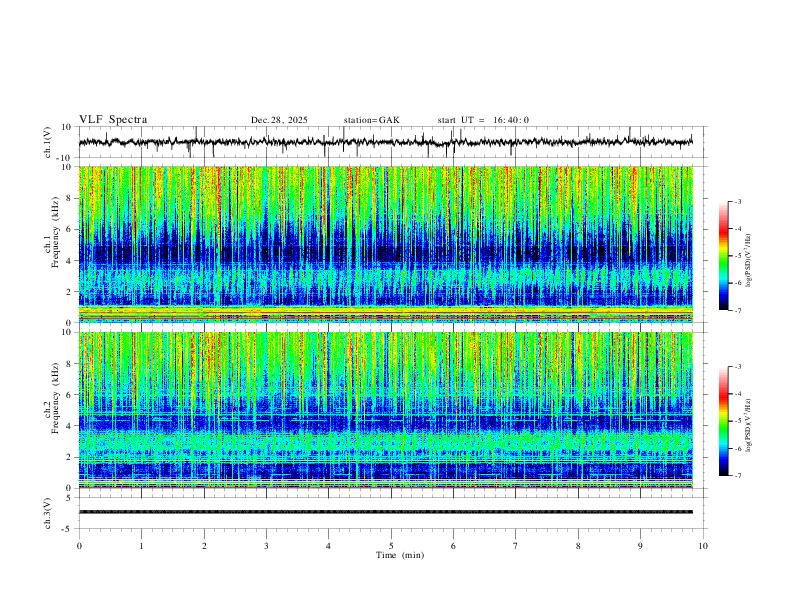
Task: Click the 'start UT = 16:40:0' text
Action: pos(483,120)
